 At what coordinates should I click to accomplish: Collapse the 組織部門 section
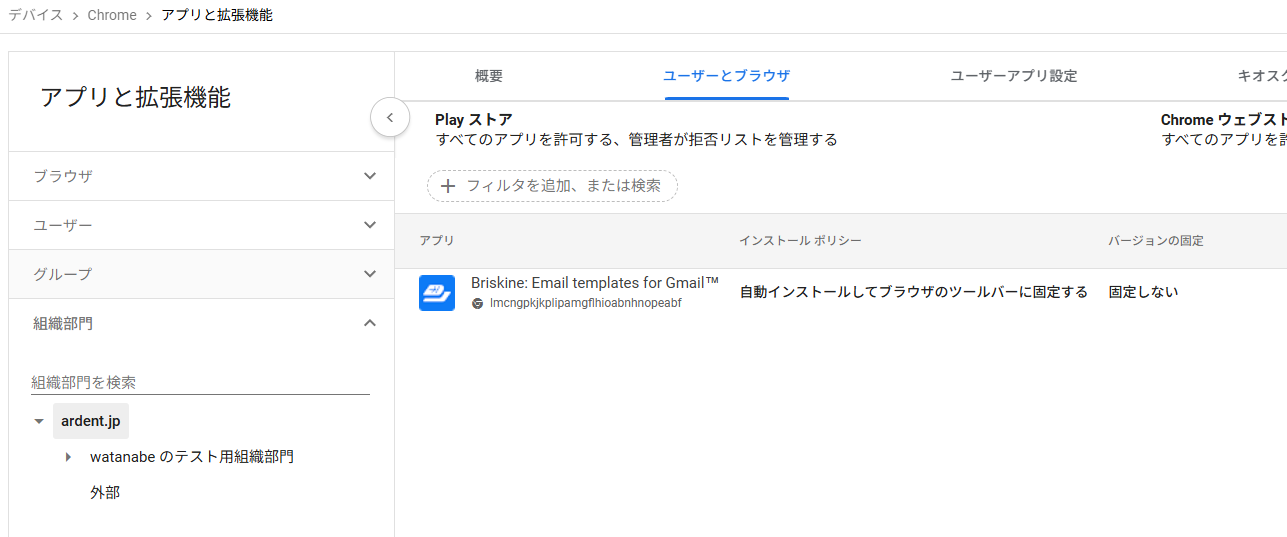(x=370, y=323)
